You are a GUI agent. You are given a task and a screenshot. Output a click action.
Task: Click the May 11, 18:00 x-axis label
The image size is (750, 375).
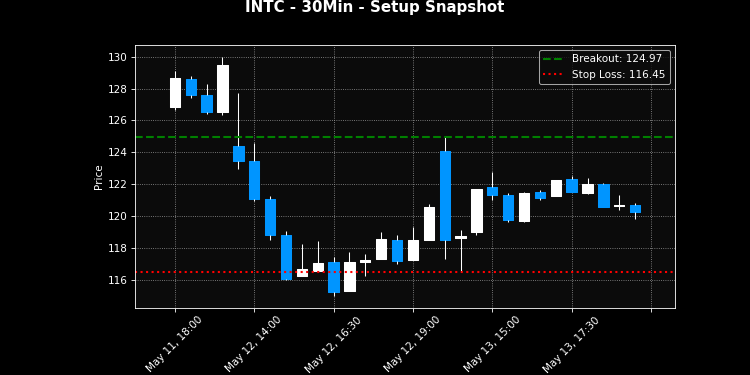(x=173, y=343)
